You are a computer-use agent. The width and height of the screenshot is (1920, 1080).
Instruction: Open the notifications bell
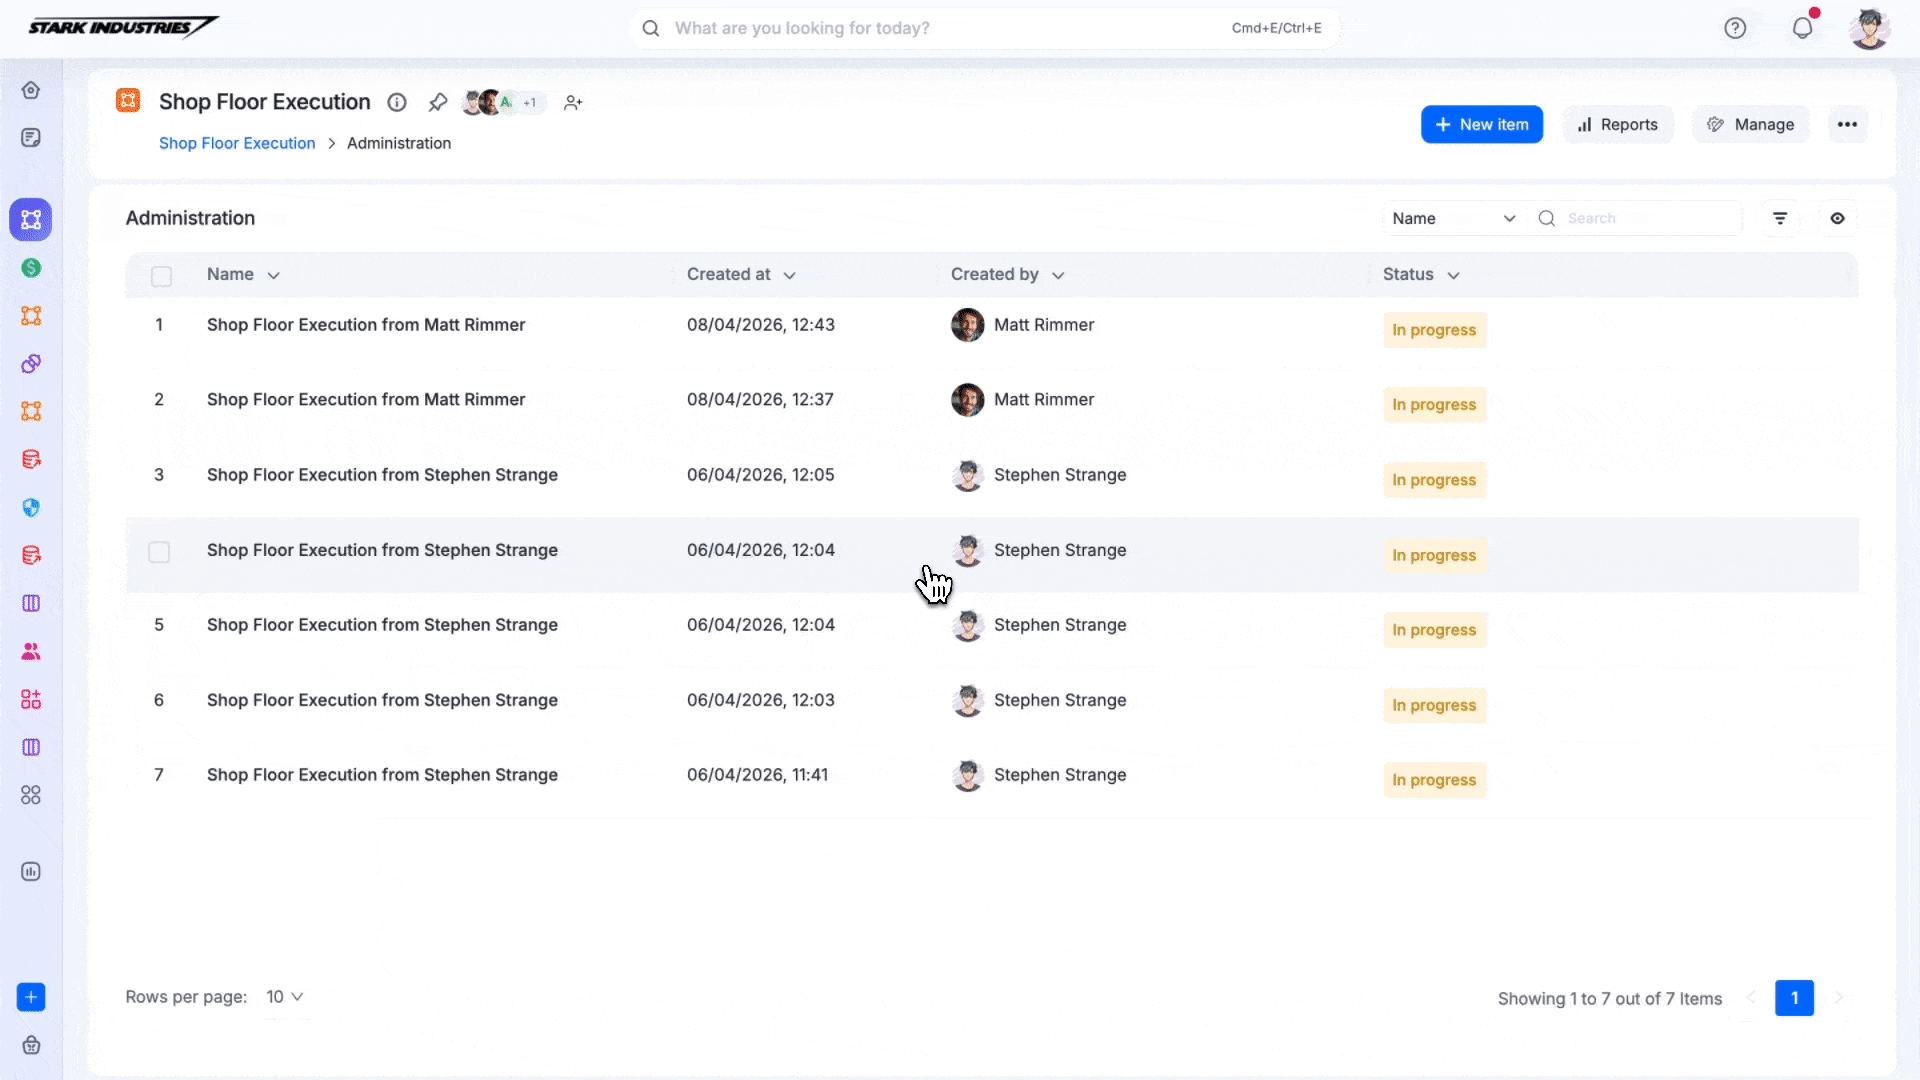click(1802, 28)
